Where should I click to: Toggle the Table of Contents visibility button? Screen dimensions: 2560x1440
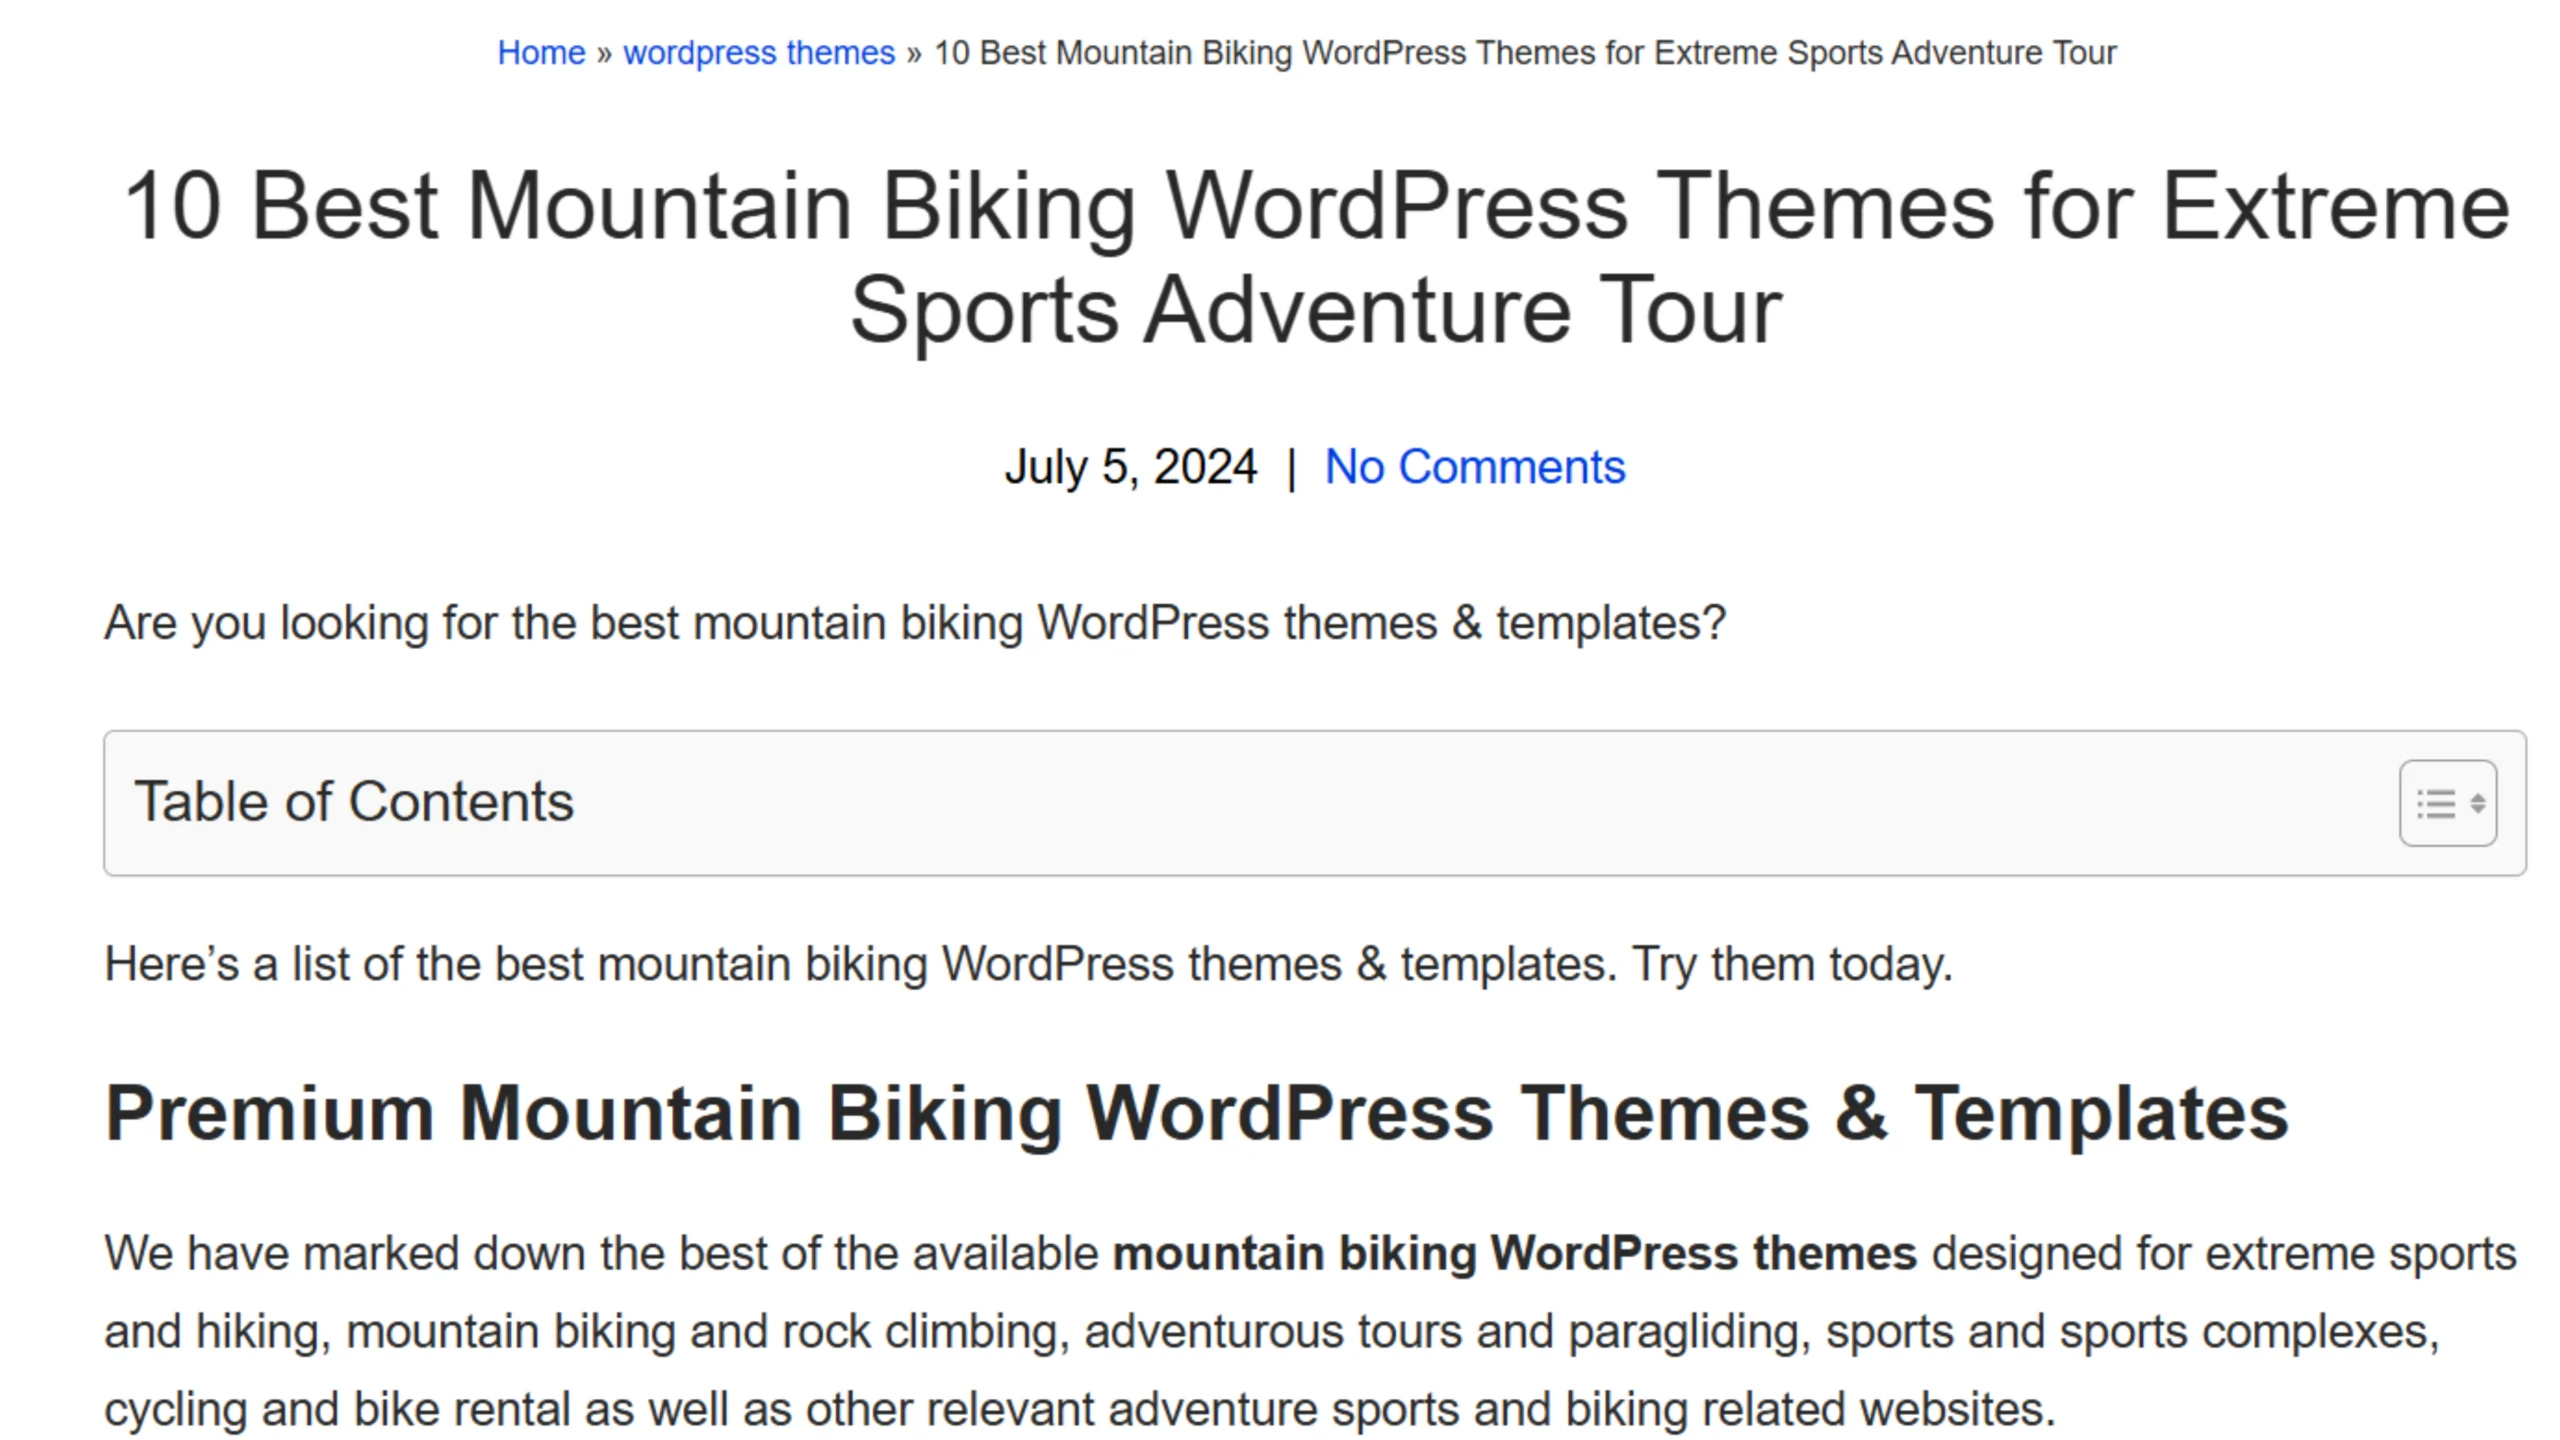point(2447,803)
